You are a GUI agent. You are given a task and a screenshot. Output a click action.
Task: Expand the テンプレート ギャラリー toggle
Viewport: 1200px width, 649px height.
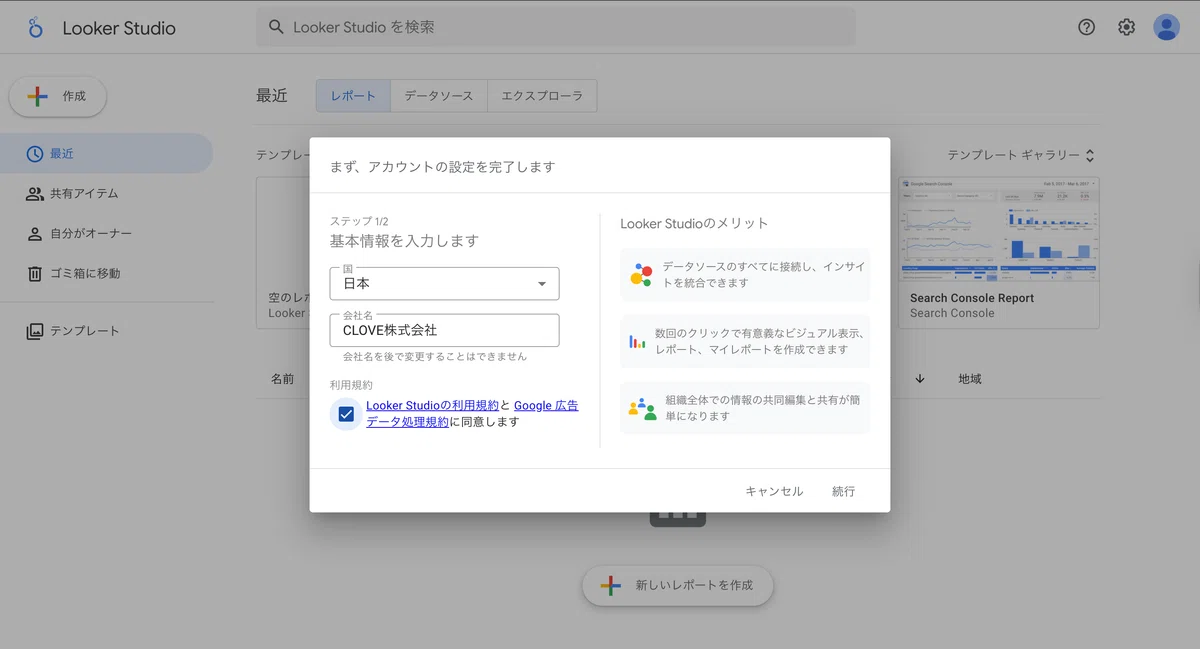click(1021, 155)
